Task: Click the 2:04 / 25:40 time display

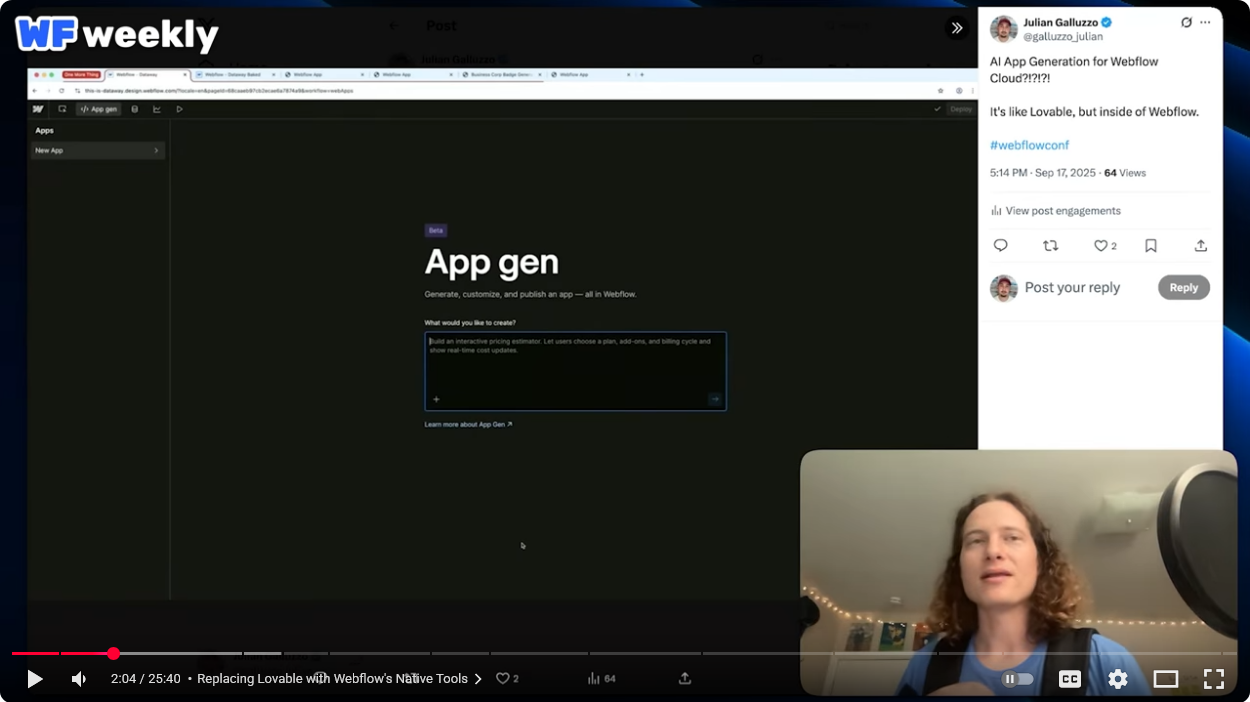Action: coord(145,678)
